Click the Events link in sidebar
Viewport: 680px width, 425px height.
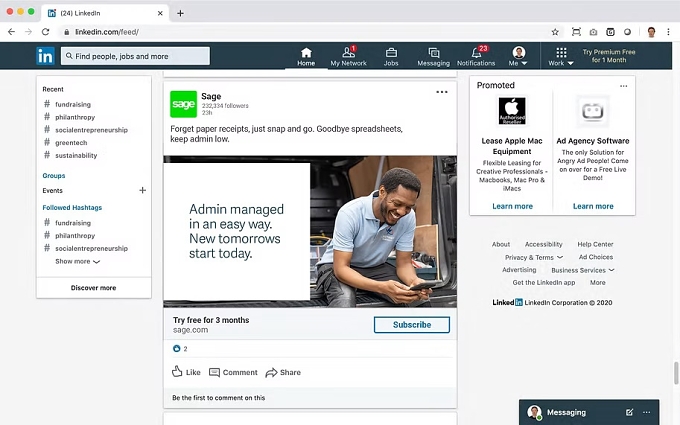[x=52, y=190]
